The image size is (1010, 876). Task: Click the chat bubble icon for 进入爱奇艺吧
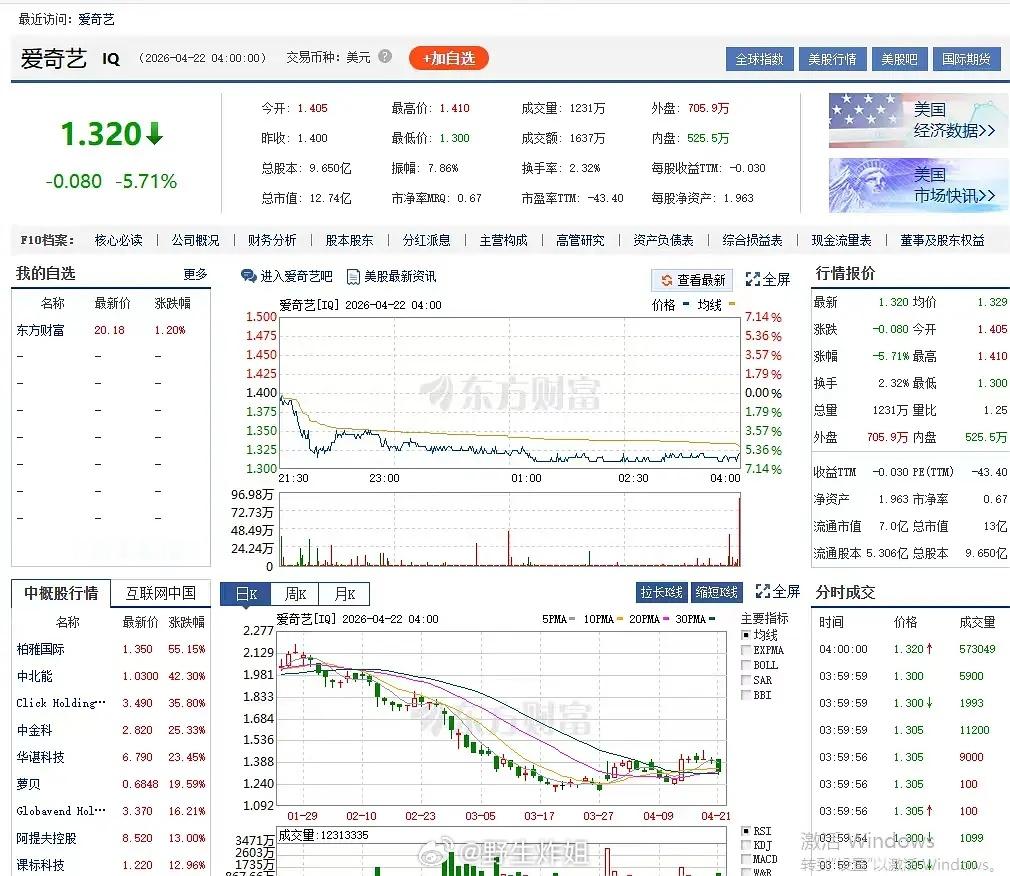248,276
